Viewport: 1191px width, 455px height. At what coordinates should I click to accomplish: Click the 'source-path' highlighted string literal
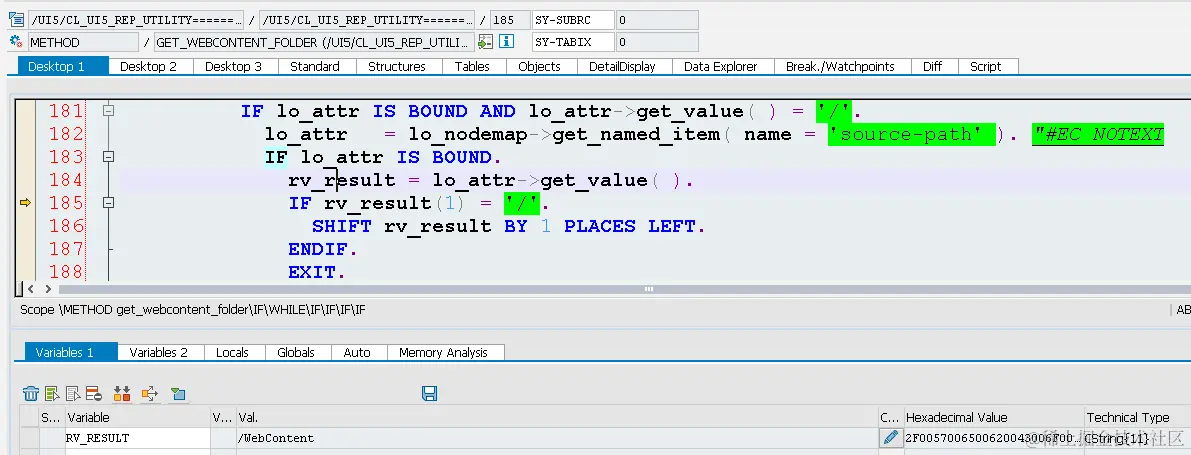click(x=911, y=134)
